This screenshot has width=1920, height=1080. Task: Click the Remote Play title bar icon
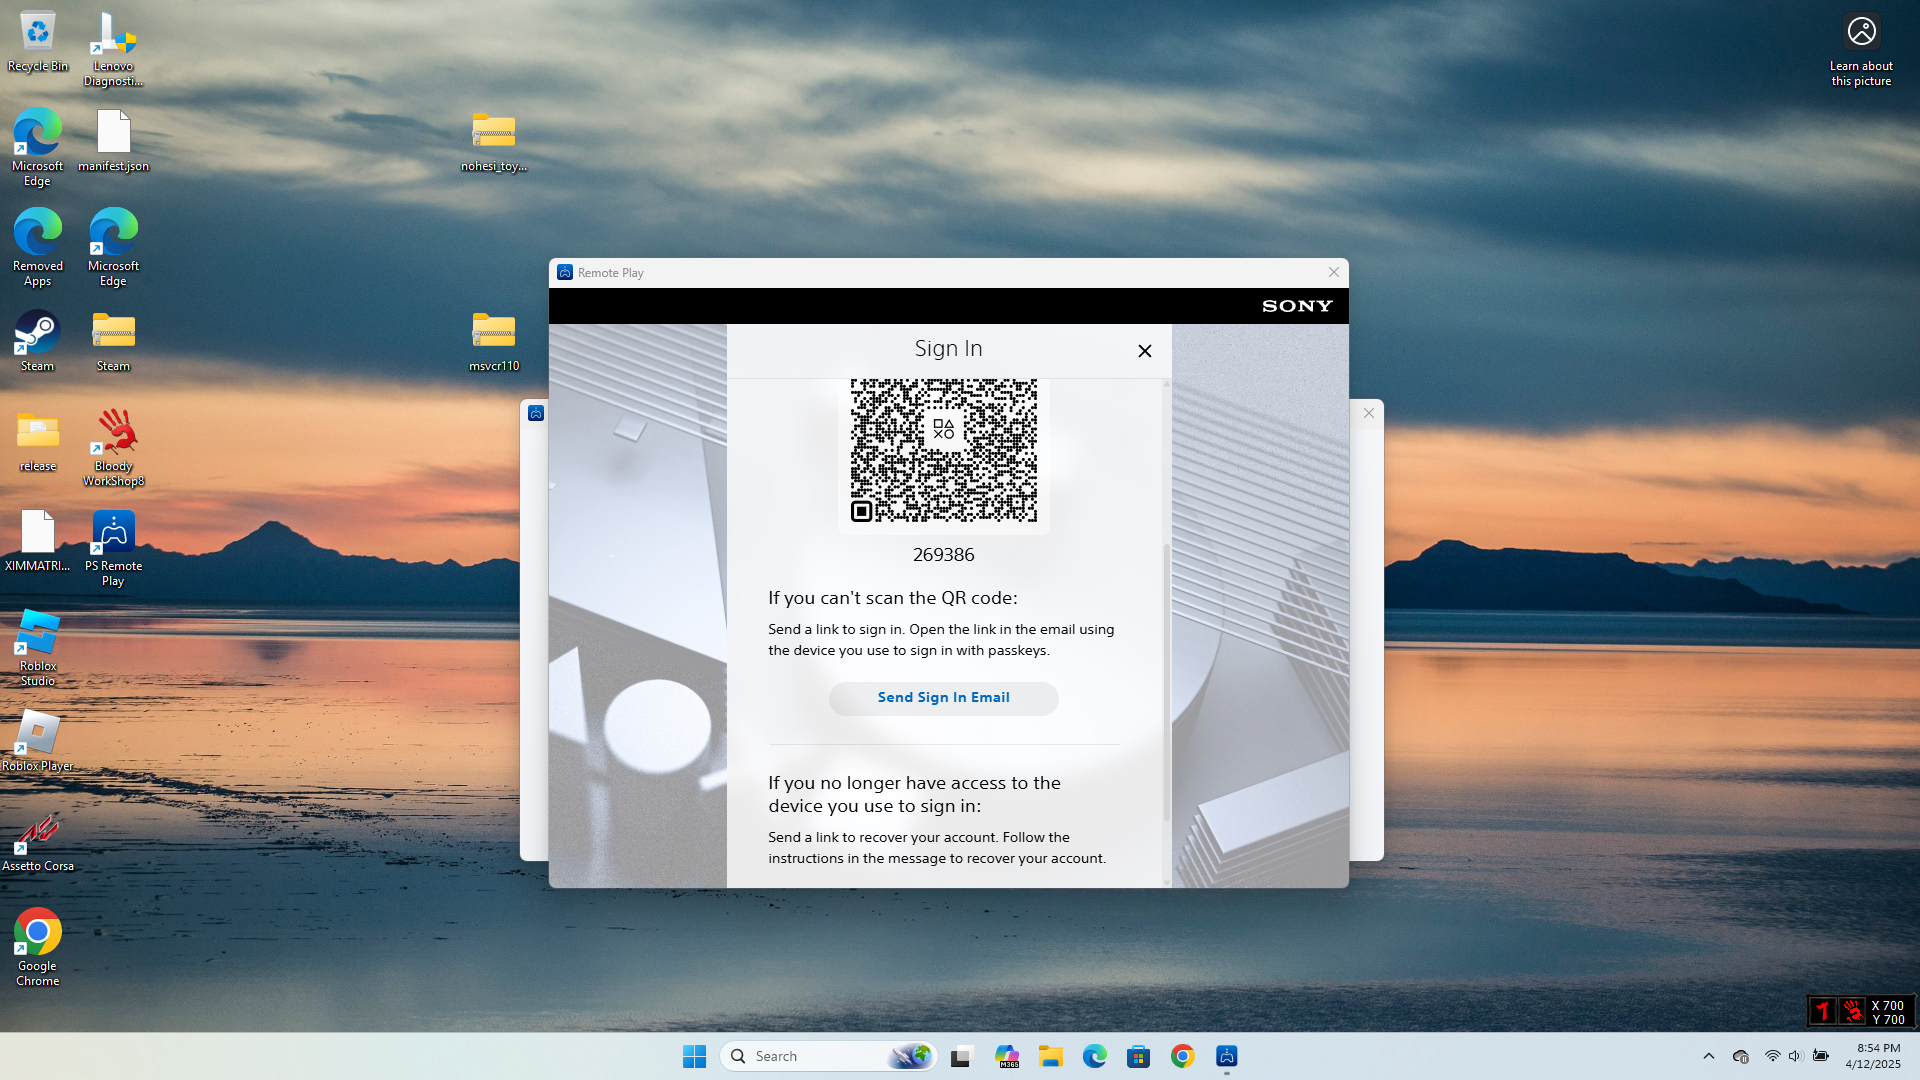[565, 272]
